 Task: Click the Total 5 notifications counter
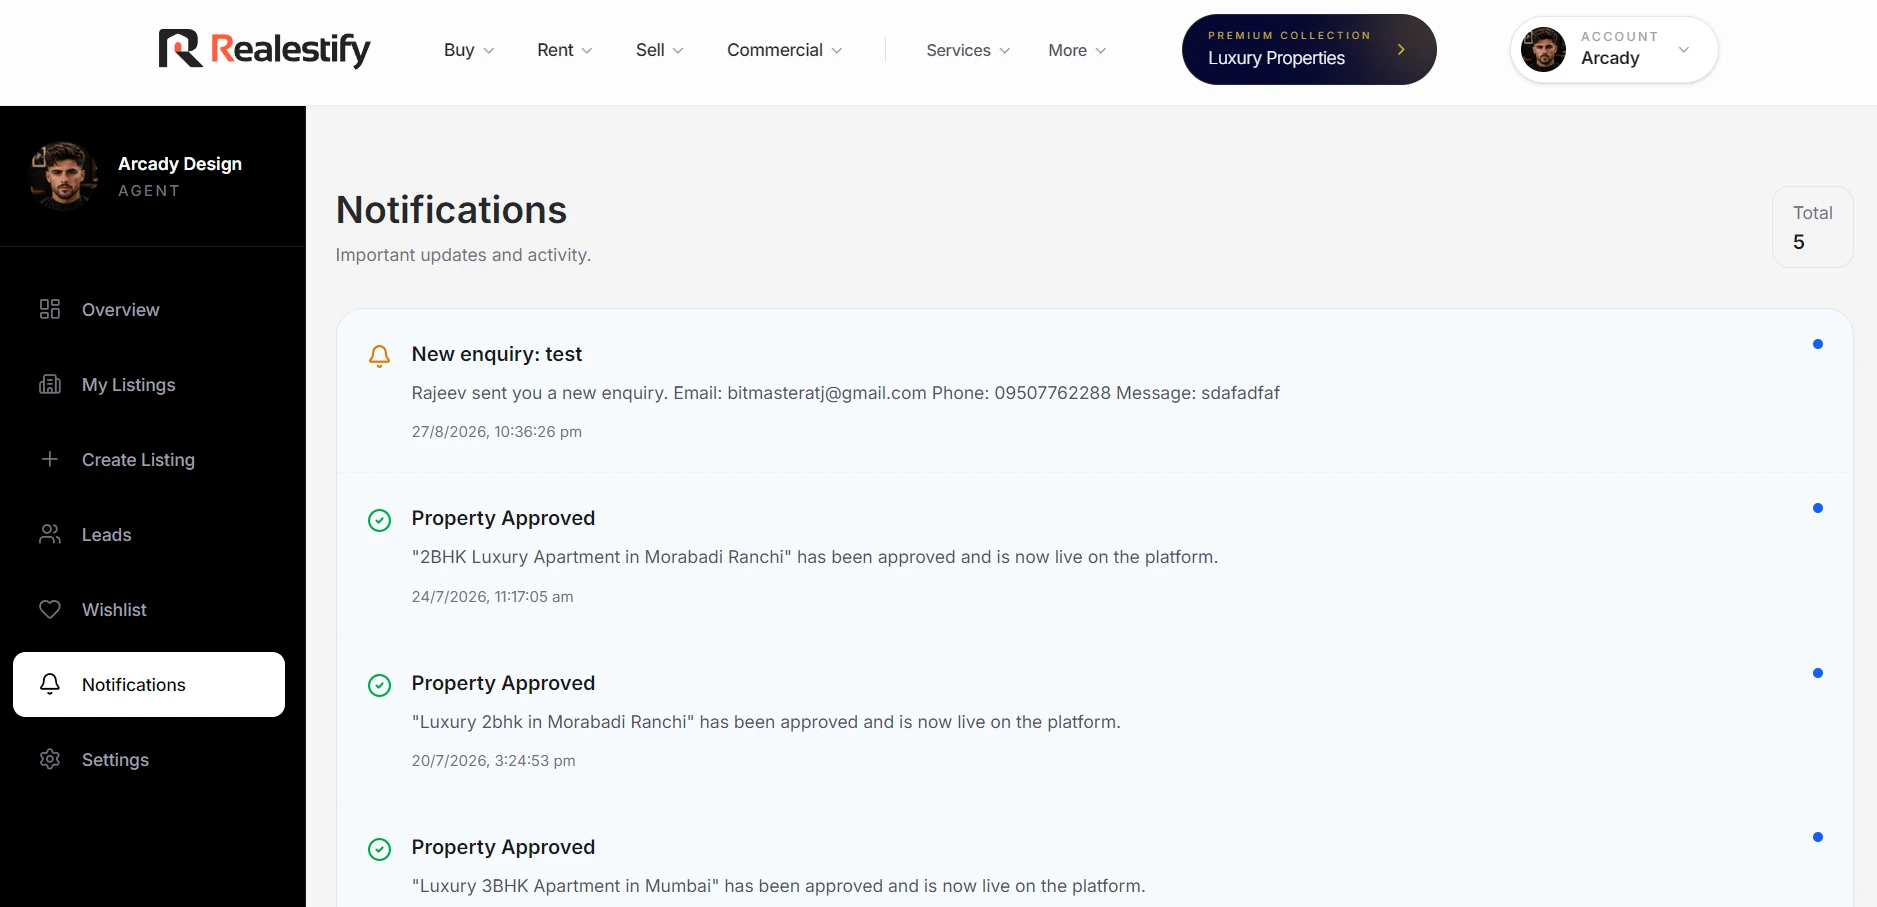[1812, 227]
